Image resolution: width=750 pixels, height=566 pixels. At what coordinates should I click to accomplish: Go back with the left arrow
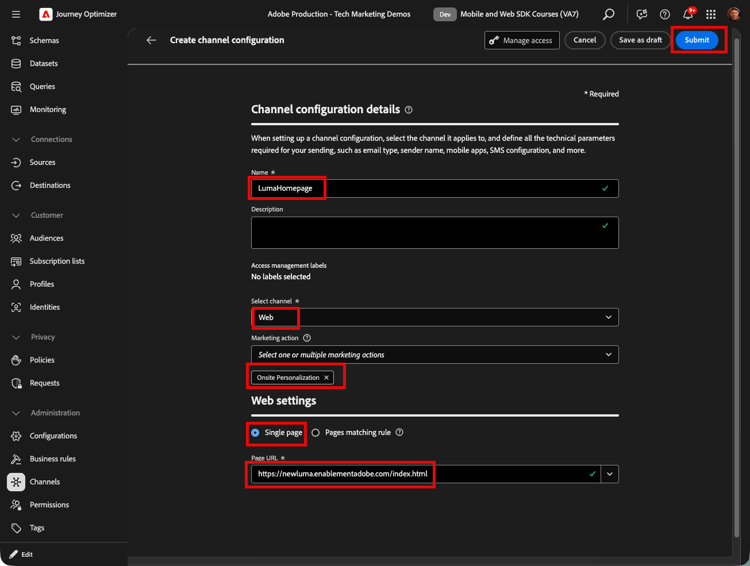151,40
